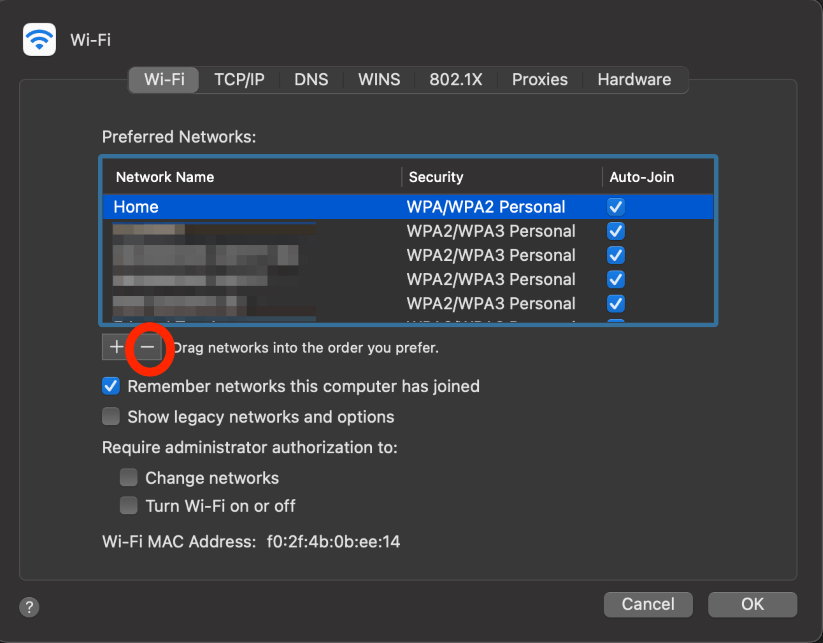The height and width of the screenshot is (643, 823).
Task: Select the WINS tab
Action: pyautogui.click(x=379, y=80)
